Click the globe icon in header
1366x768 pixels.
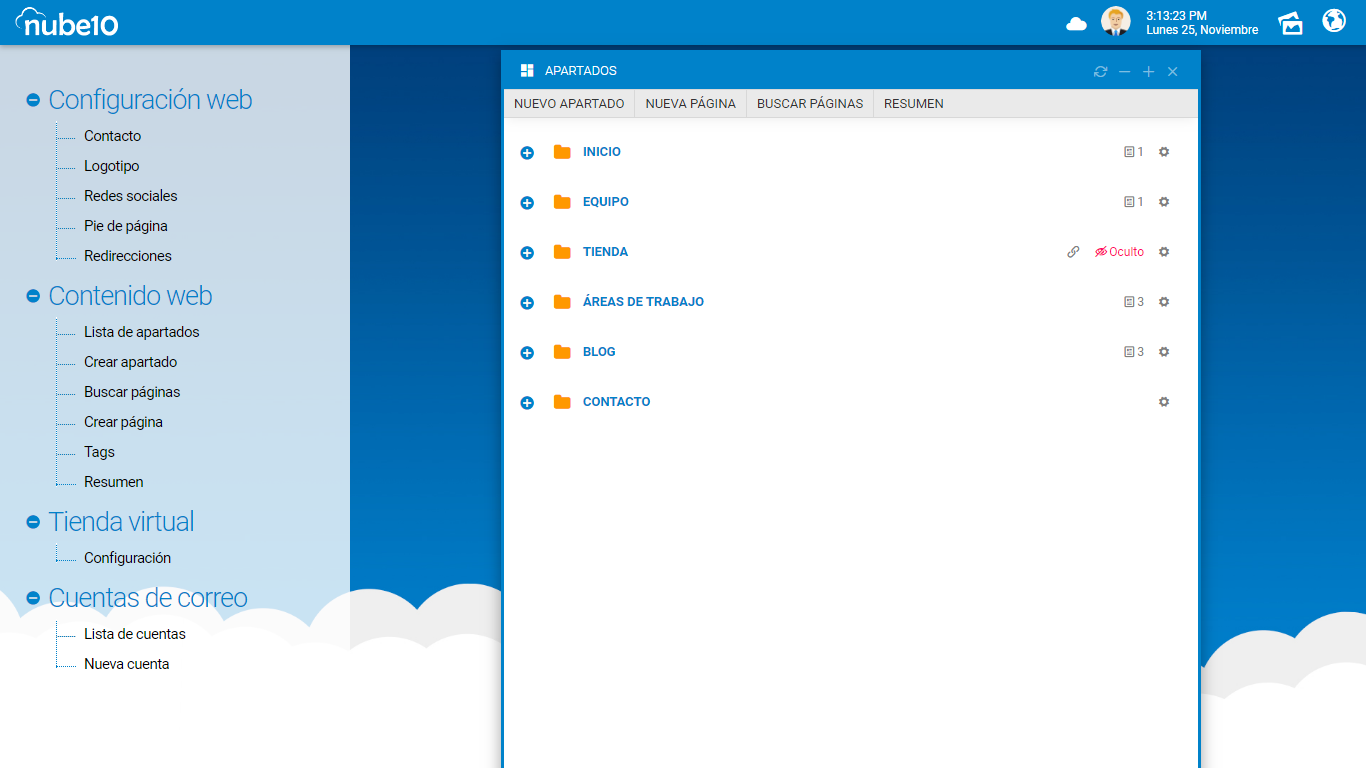click(1334, 21)
